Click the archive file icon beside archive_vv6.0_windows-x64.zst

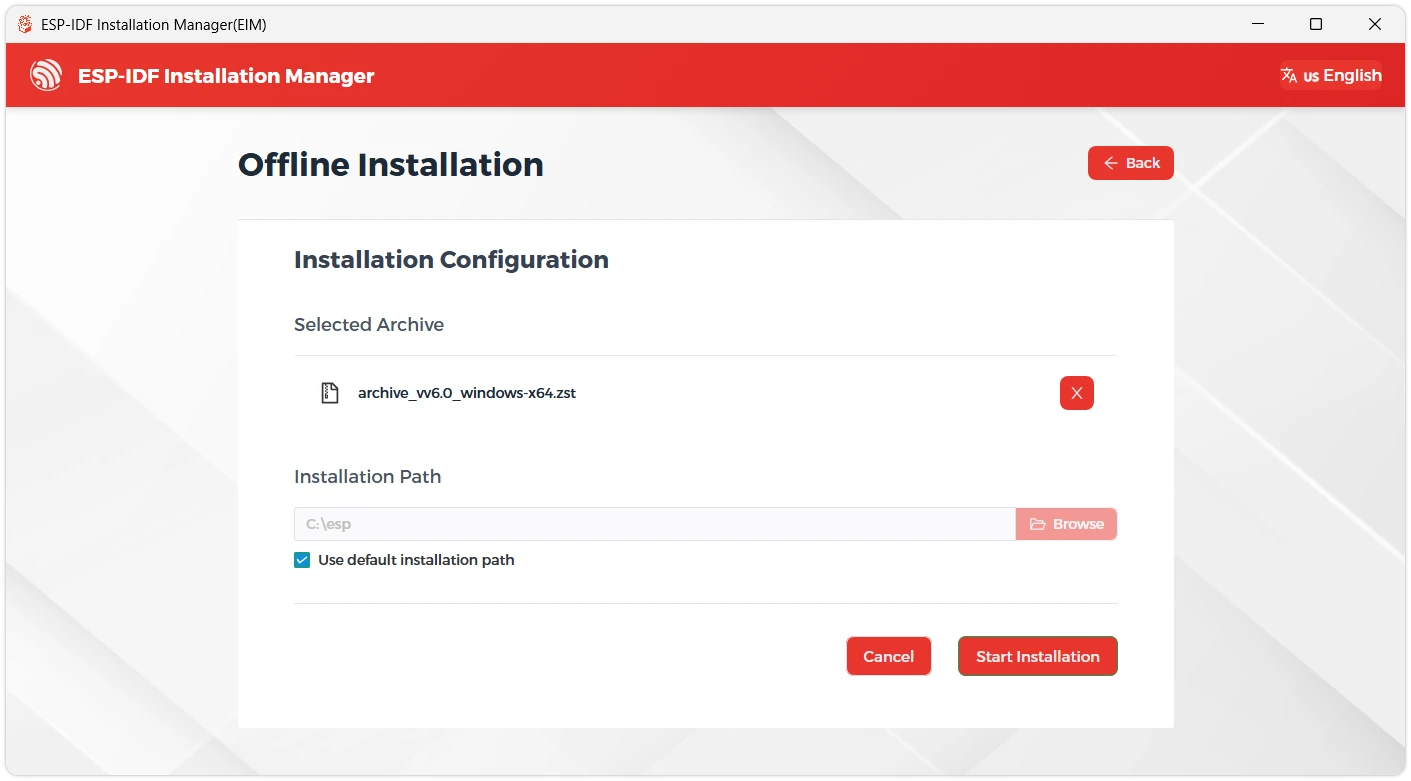coord(329,393)
